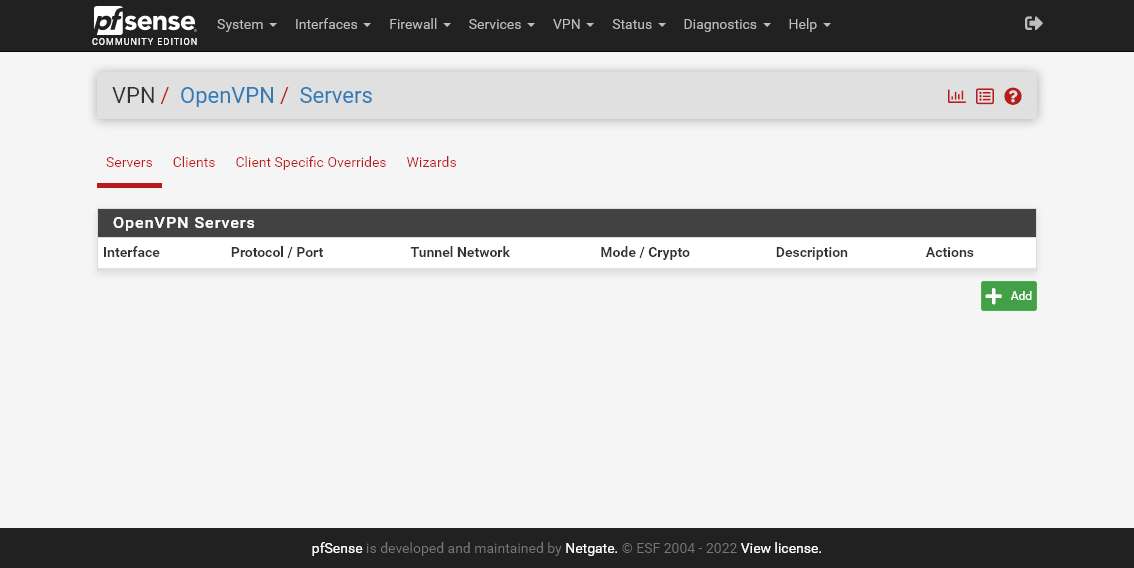
Task: Click the Actions column header
Action: point(950,253)
